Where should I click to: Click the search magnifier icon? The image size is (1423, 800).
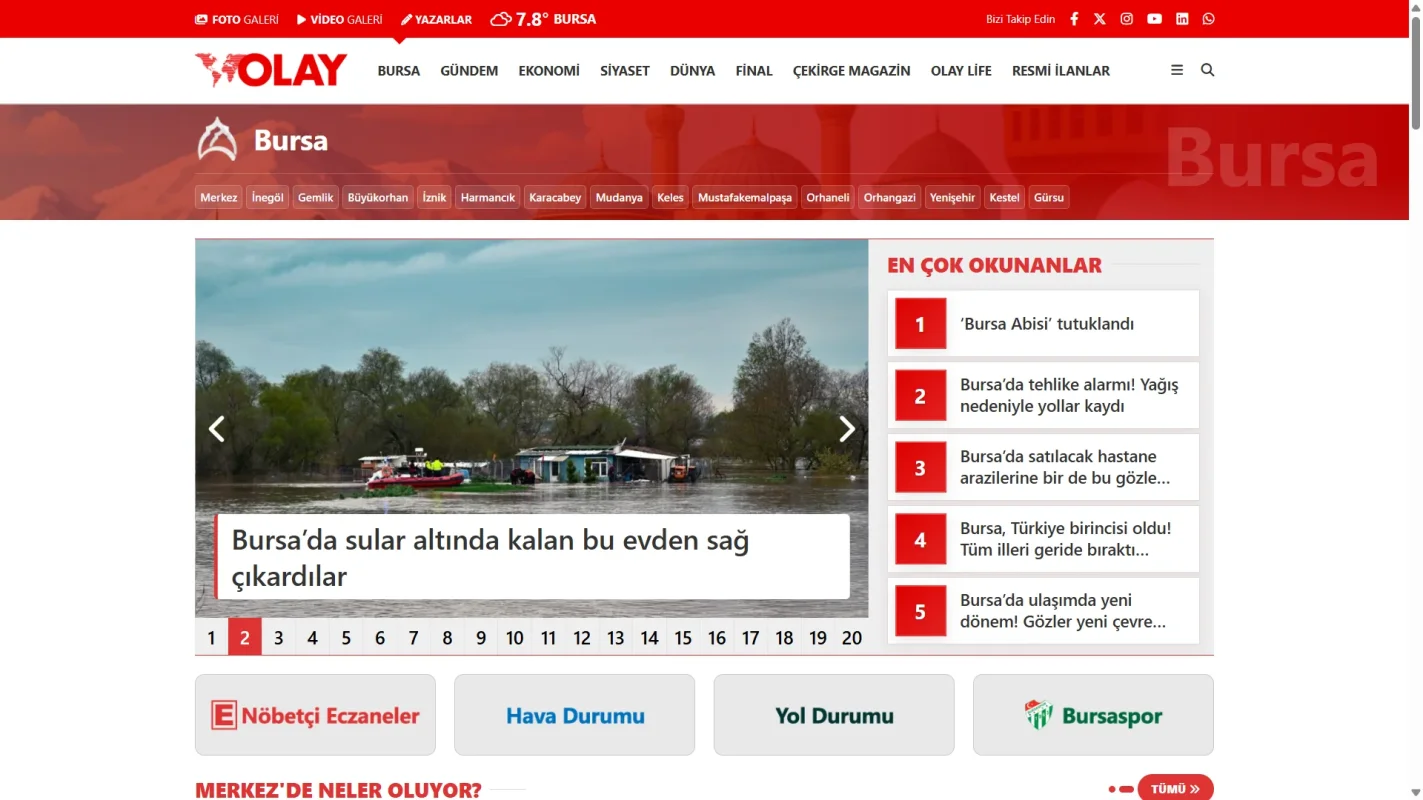pyautogui.click(x=1207, y=70)
